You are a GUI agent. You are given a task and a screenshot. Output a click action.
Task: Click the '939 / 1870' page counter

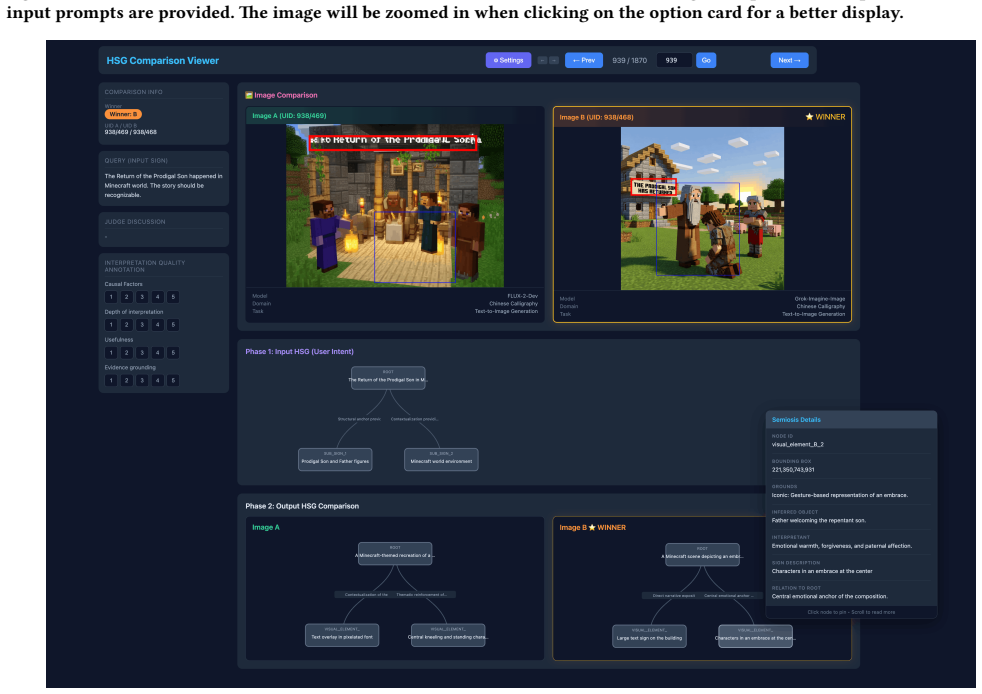pyautogui.click(x=629, y=61)
